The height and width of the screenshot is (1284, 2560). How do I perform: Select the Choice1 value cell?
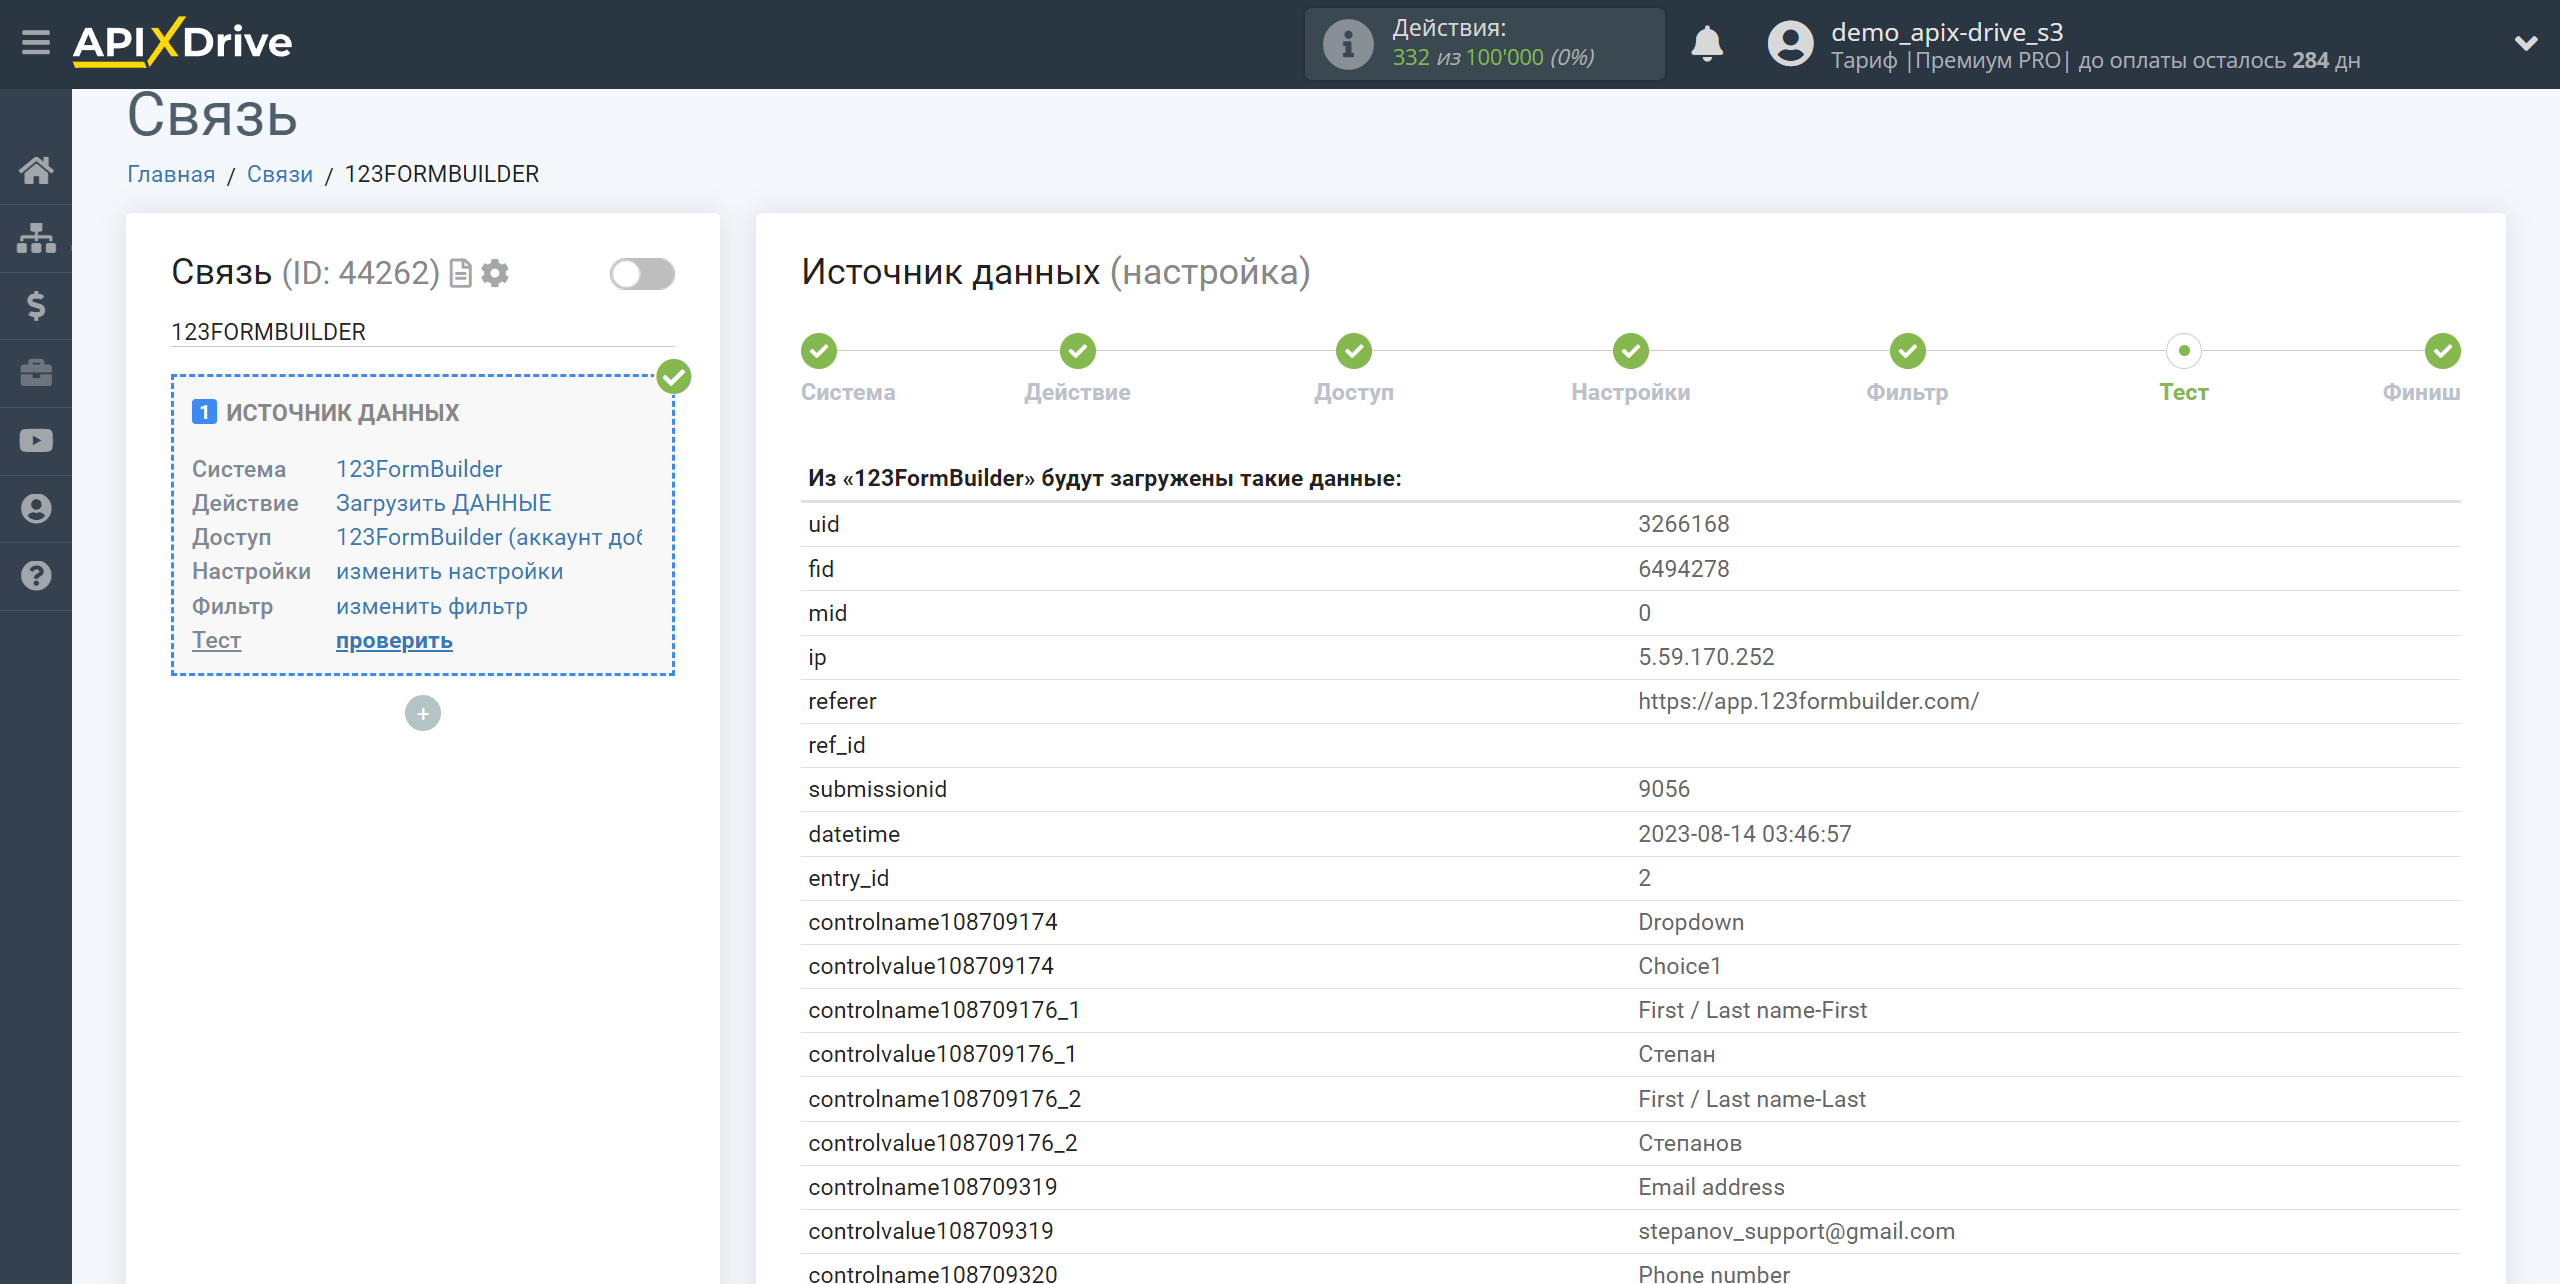(1680, 966)
